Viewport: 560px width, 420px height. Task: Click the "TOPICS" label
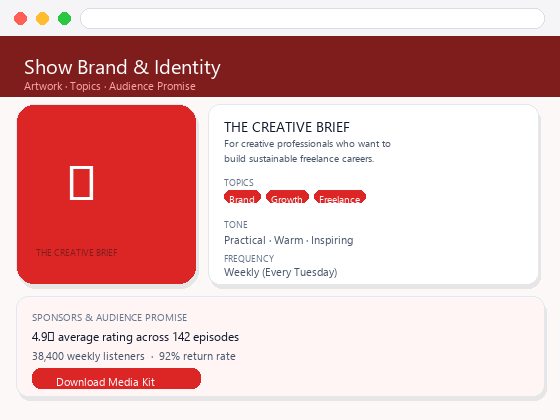[239, 182]
